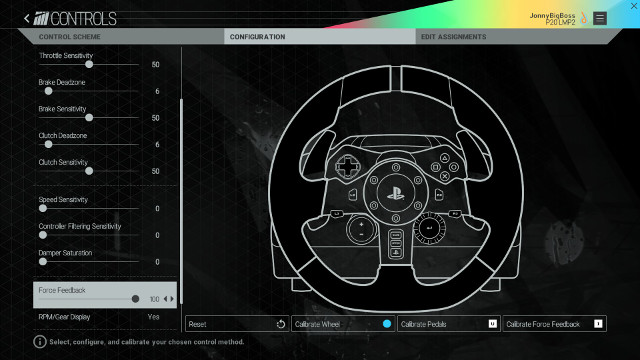Click the Brake Deadzone slider handle
640x360 pixels.
(48, 91)
